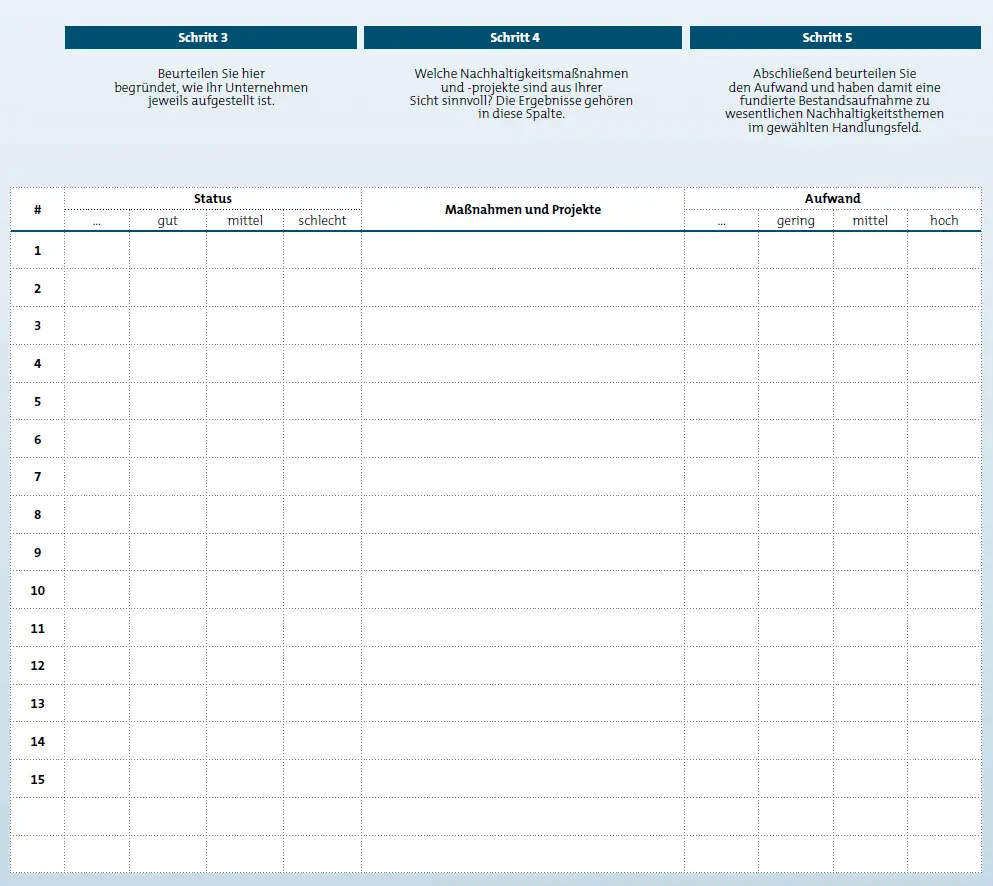Mark Aufwand 'gering' cell in row 2

pyautogui.click(x=796, y=289)
